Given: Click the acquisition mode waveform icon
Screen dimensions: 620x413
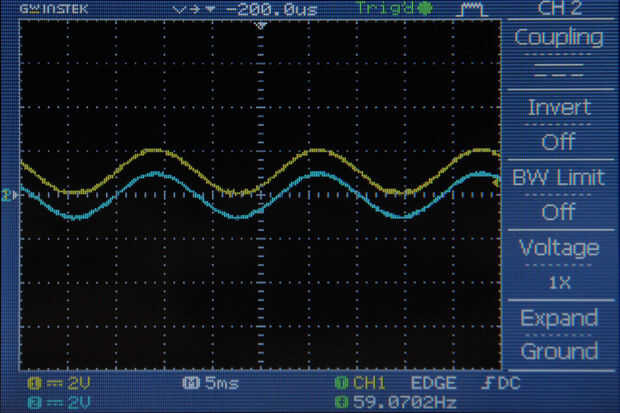Looking at the screenshot, I should 471,9.
